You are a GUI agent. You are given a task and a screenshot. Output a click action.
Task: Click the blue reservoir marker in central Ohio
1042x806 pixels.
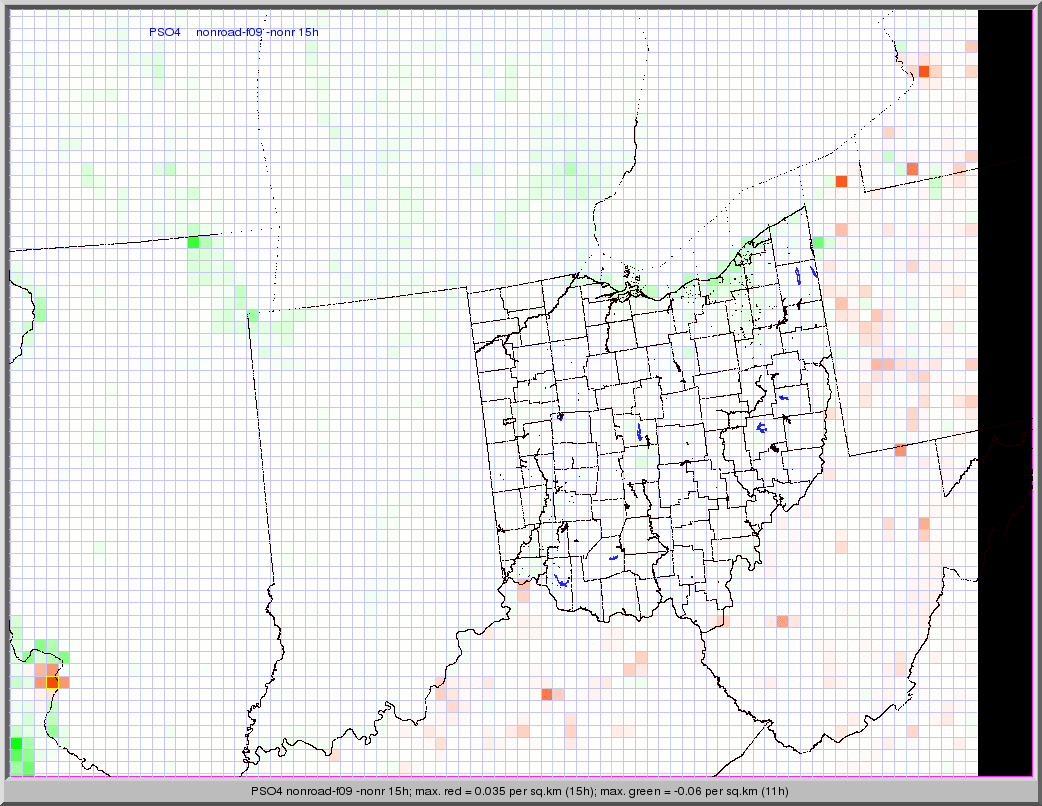point(639,432)
